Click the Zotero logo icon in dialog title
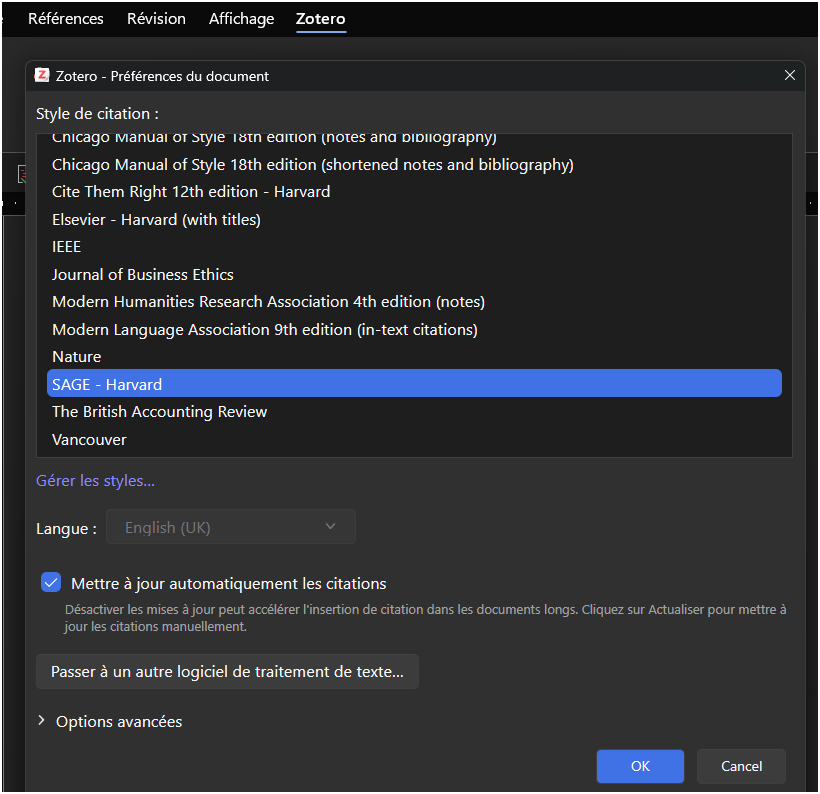Image resolution: width=820 pixels, height=794 pixels. coord(42,75)
